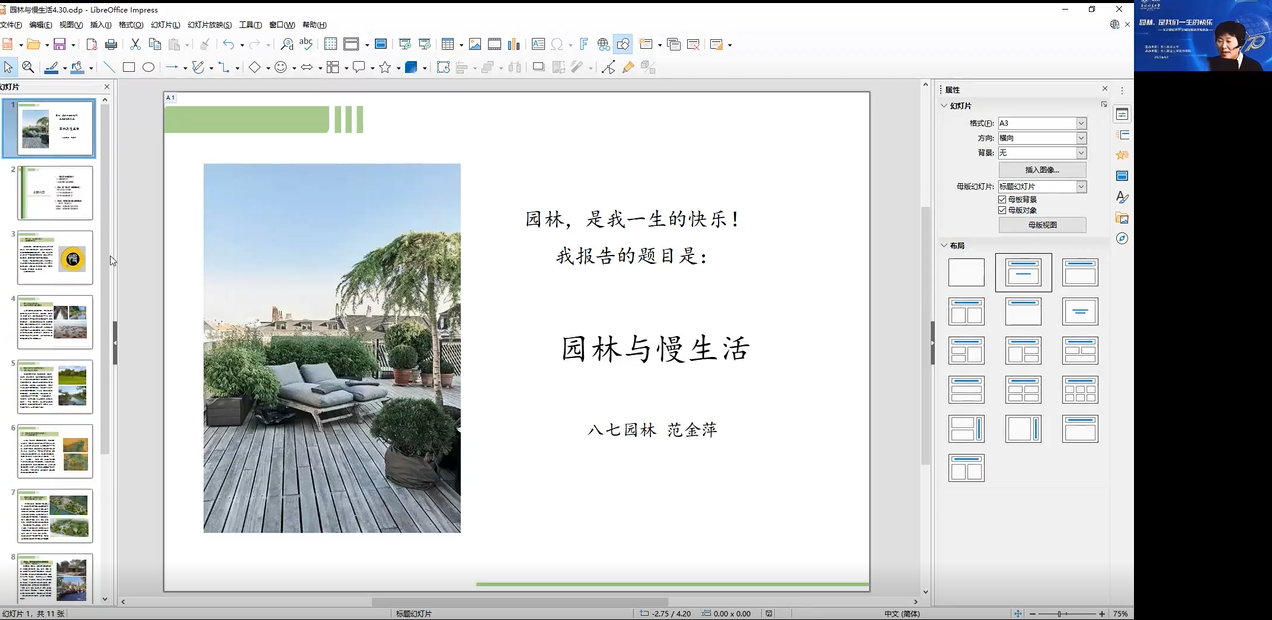
Task: Click the 插入图像 button
Action: pyautogui.click(x=1042, y=170)
